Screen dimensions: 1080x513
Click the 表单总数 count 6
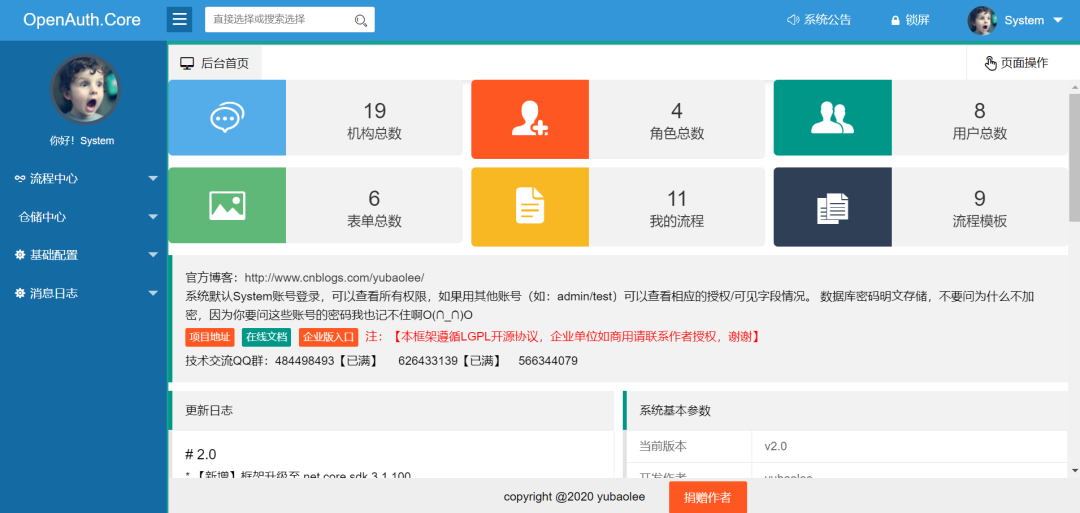(x=374, y=198)
